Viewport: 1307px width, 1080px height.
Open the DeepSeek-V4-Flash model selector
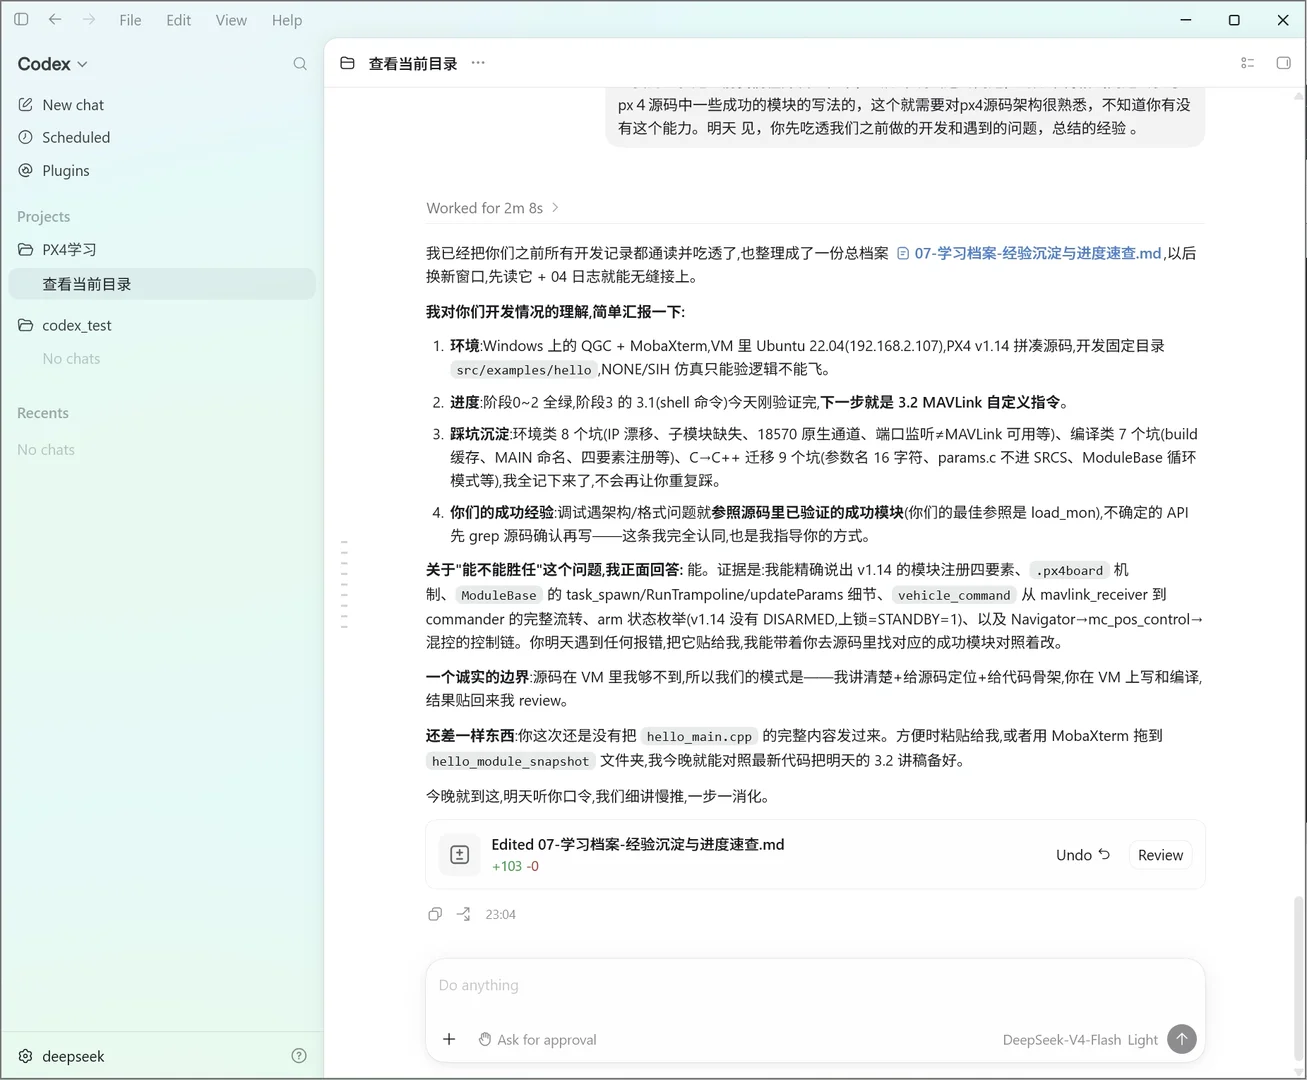coord(1080,1040)
